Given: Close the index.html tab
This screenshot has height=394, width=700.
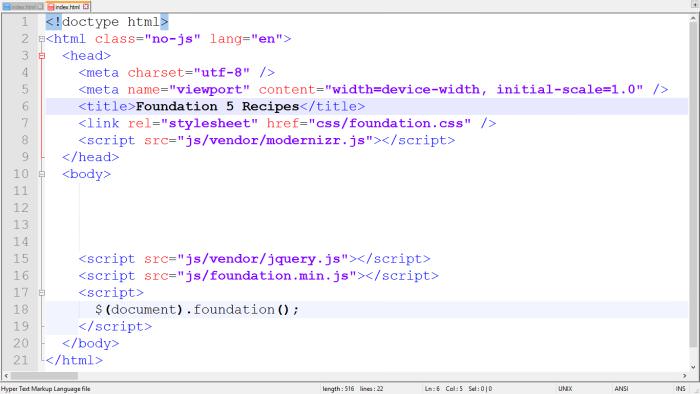Looking at the screenshot, I should [x=86, y=7].
